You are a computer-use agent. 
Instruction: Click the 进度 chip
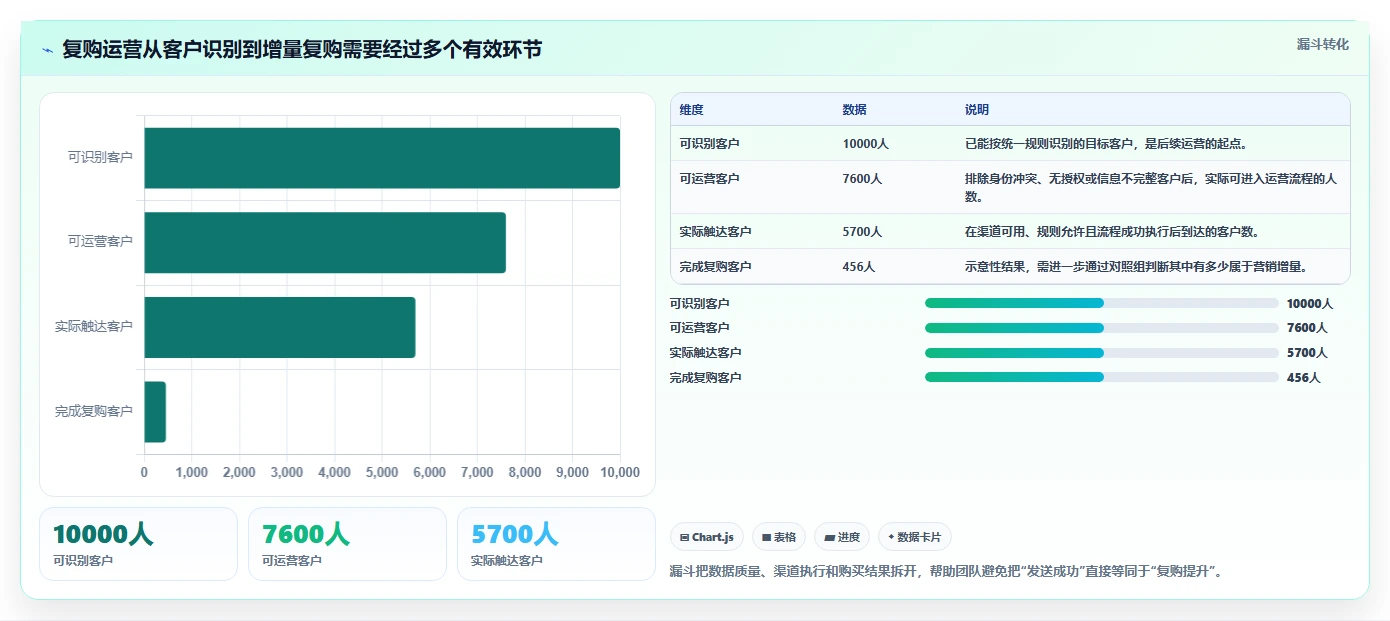click(842, 537)
